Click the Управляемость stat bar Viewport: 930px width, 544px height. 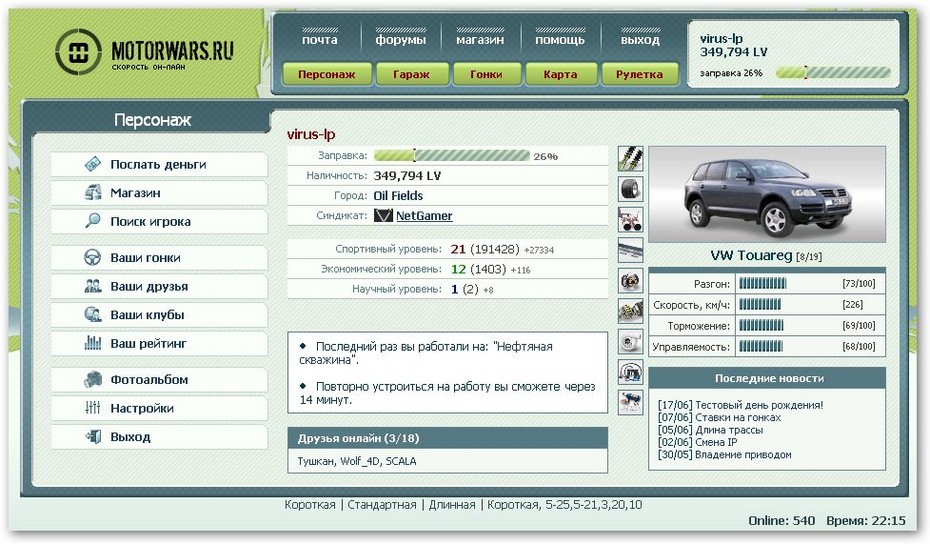pyautogui.click(x=761, y=346)
